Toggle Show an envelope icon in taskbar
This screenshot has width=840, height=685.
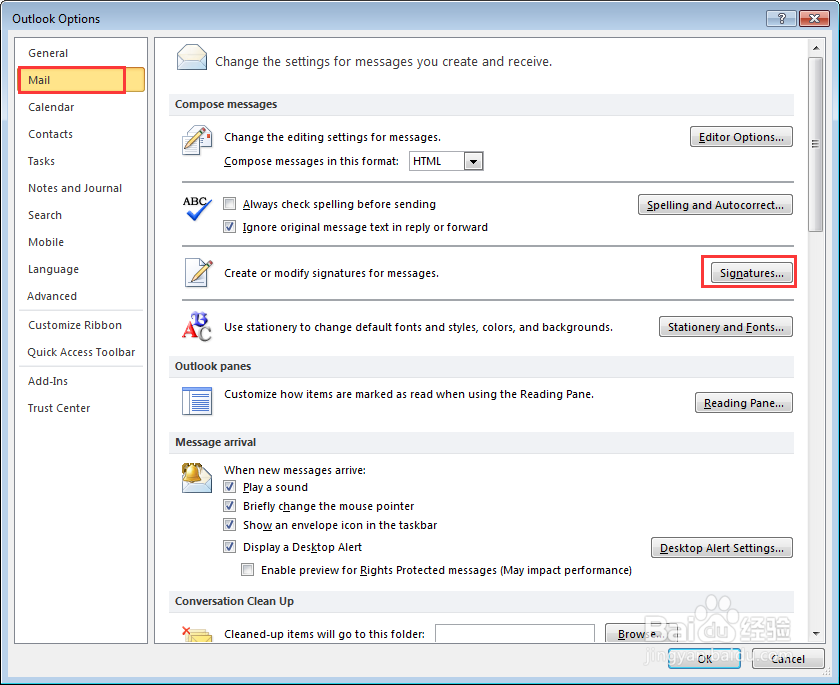tap(230, 525)
